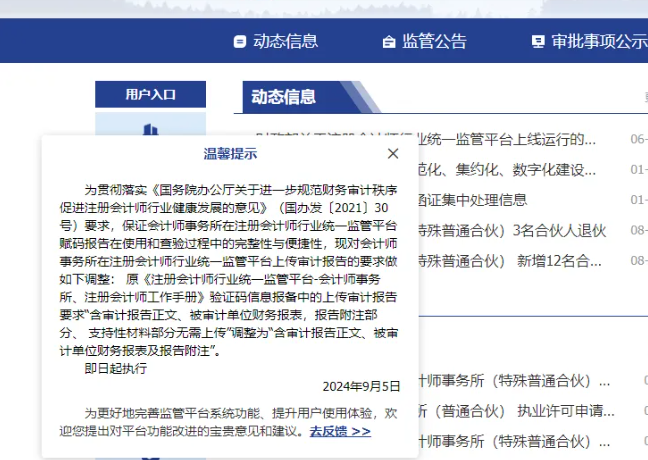Open notice about 3名合伙人退伙

[510, 230]
